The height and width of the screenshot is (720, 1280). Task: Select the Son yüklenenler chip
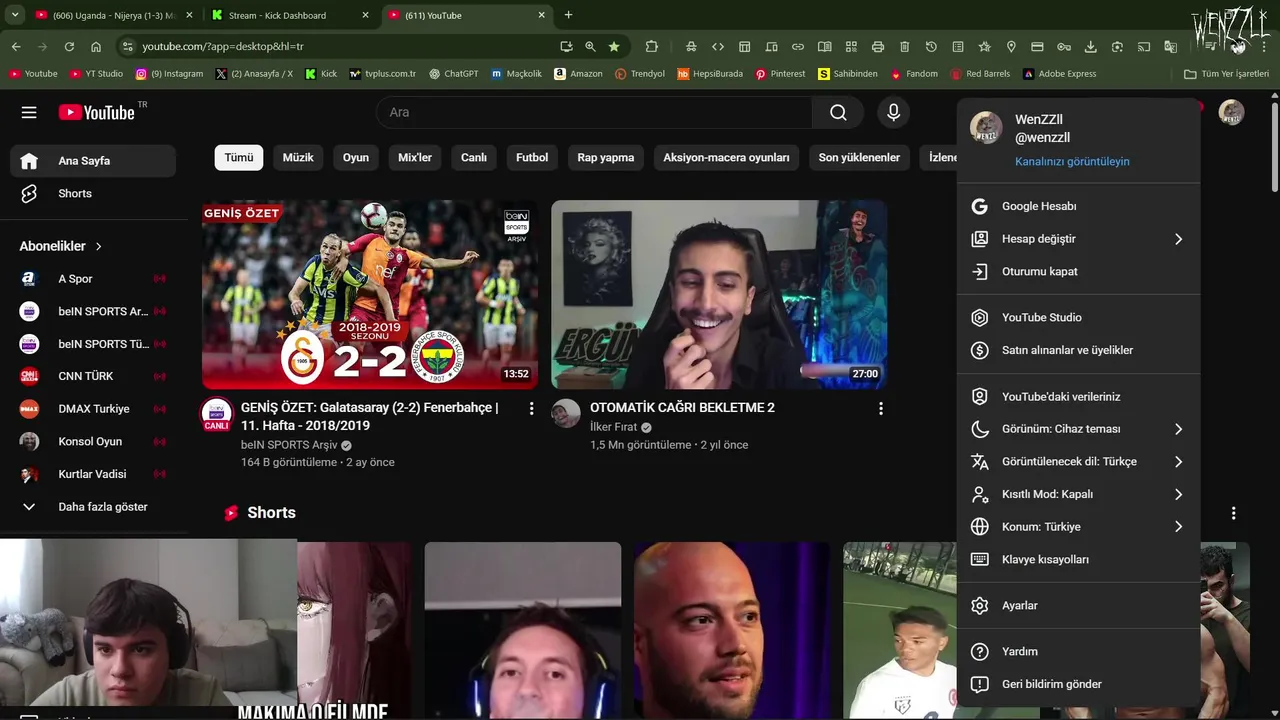(x=859, y=157)
